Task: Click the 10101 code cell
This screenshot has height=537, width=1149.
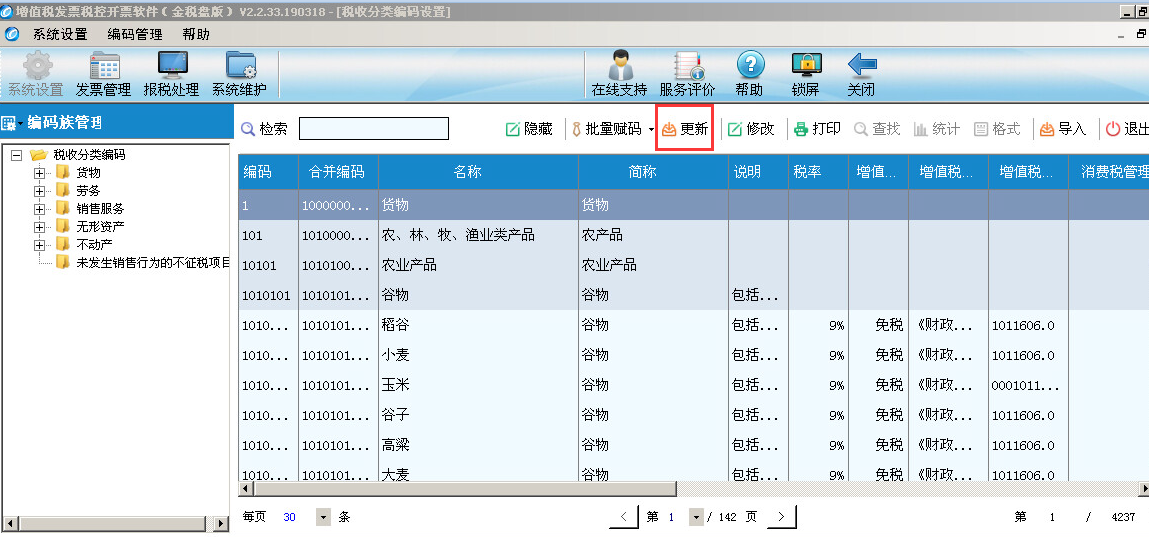Action: [268, 265]
